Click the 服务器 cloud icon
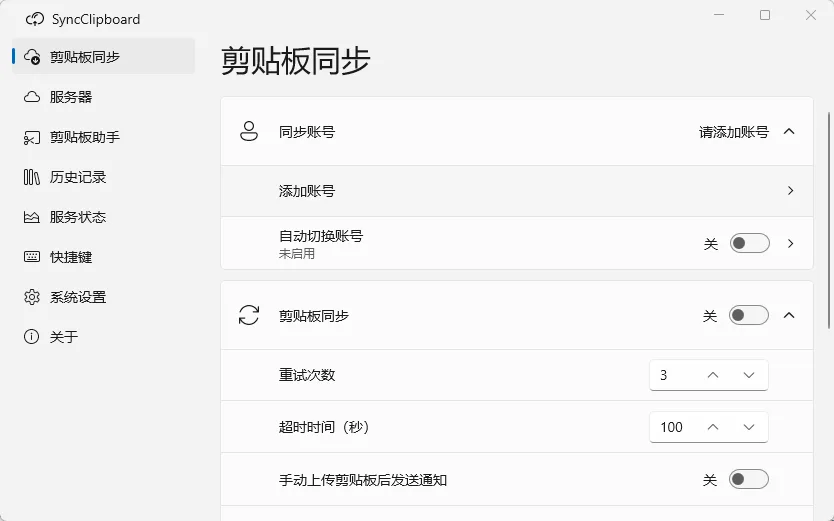This screenshot has width=834, height=521. [32, 97]
